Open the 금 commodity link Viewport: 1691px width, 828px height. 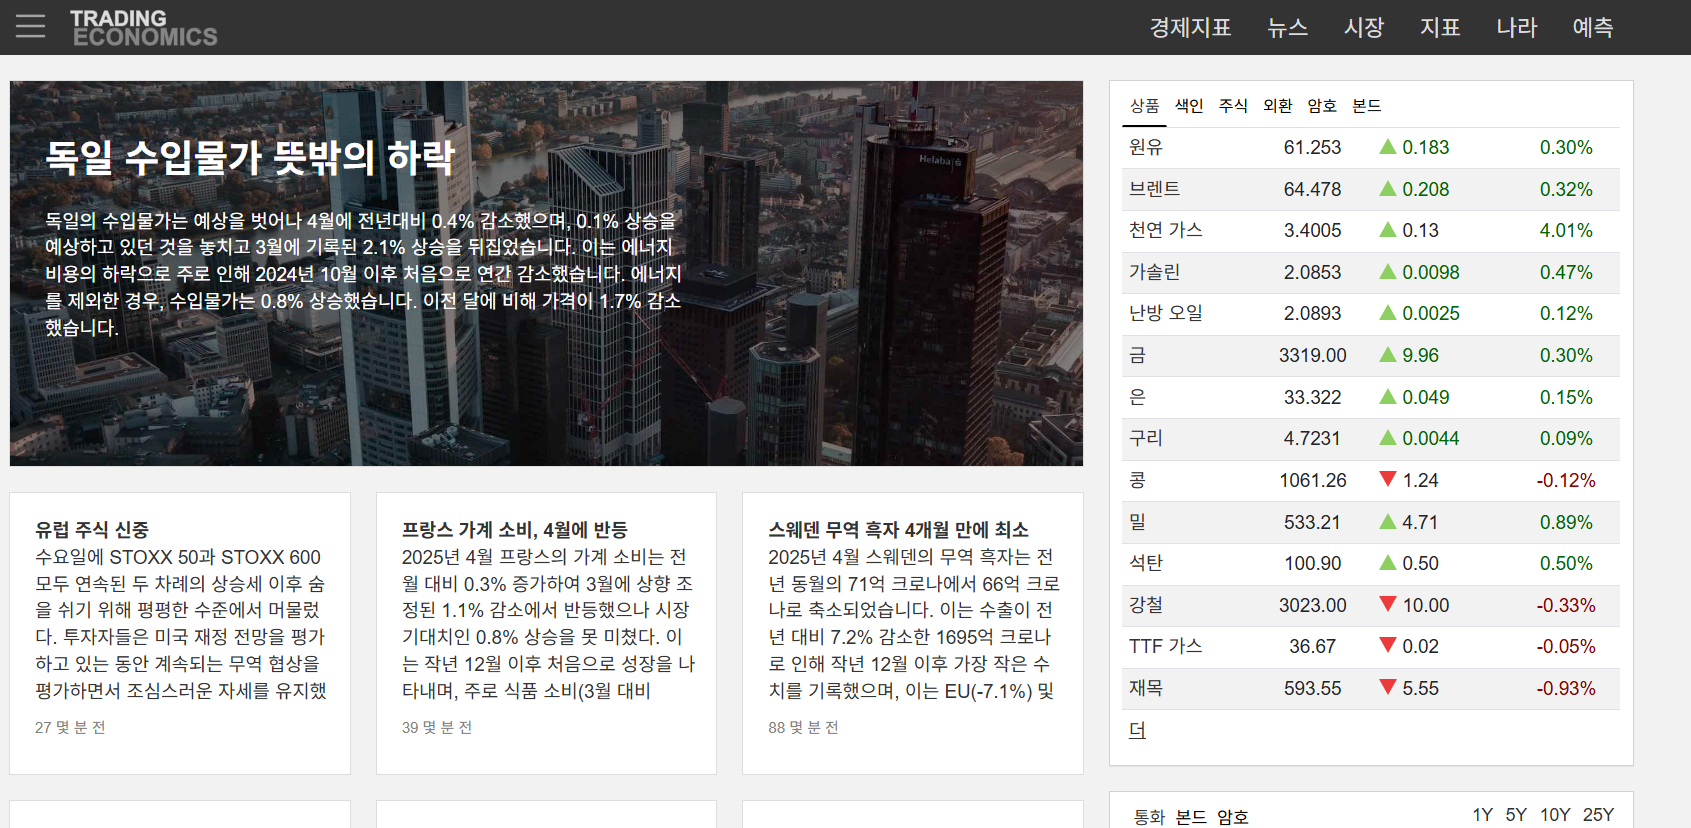point(1138,355)
